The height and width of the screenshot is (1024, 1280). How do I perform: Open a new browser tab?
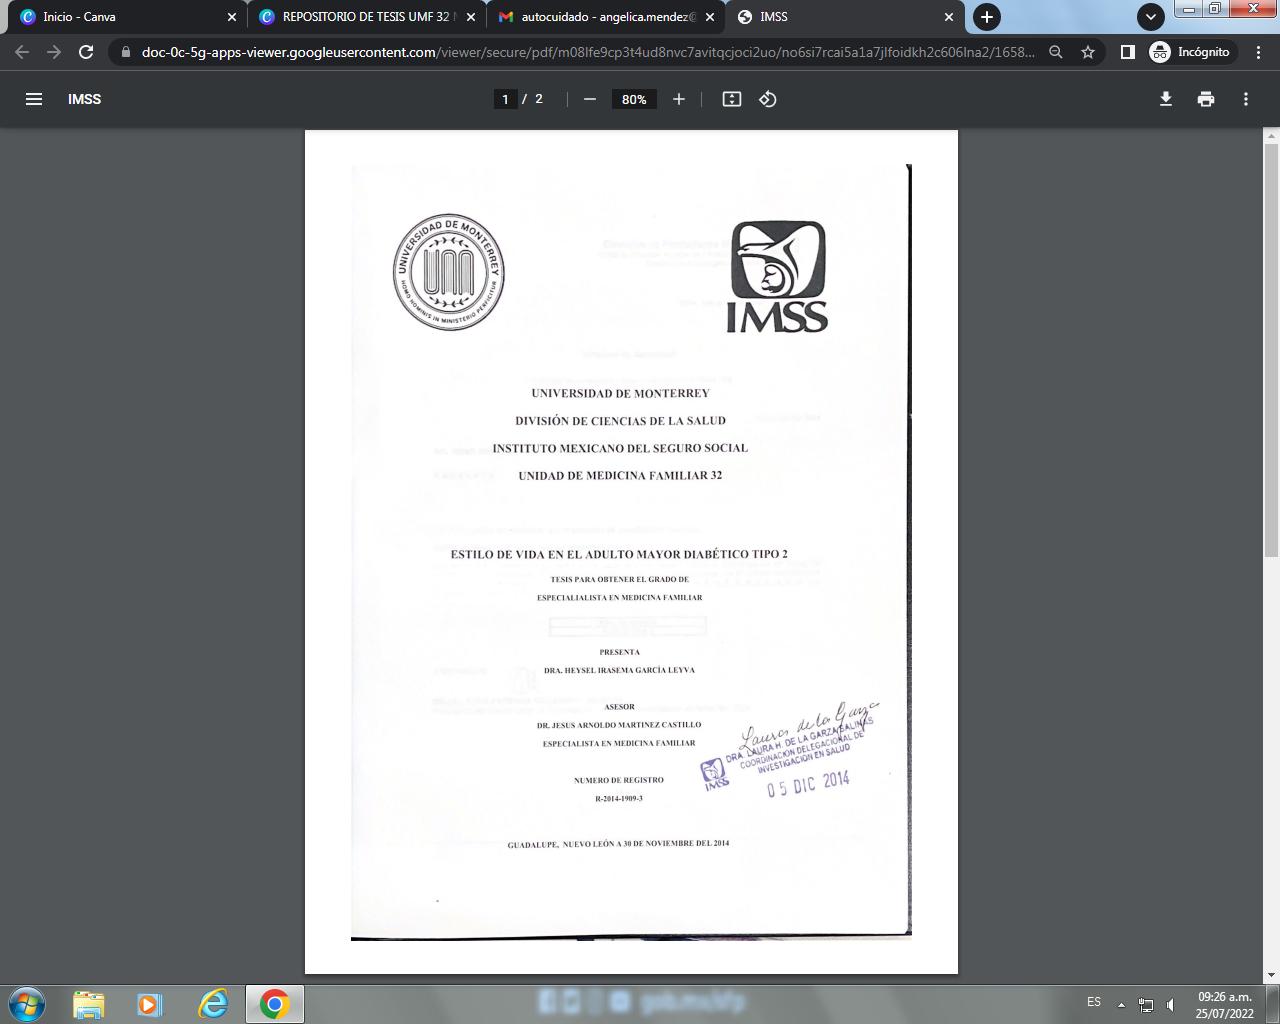[x=987, y=17]
